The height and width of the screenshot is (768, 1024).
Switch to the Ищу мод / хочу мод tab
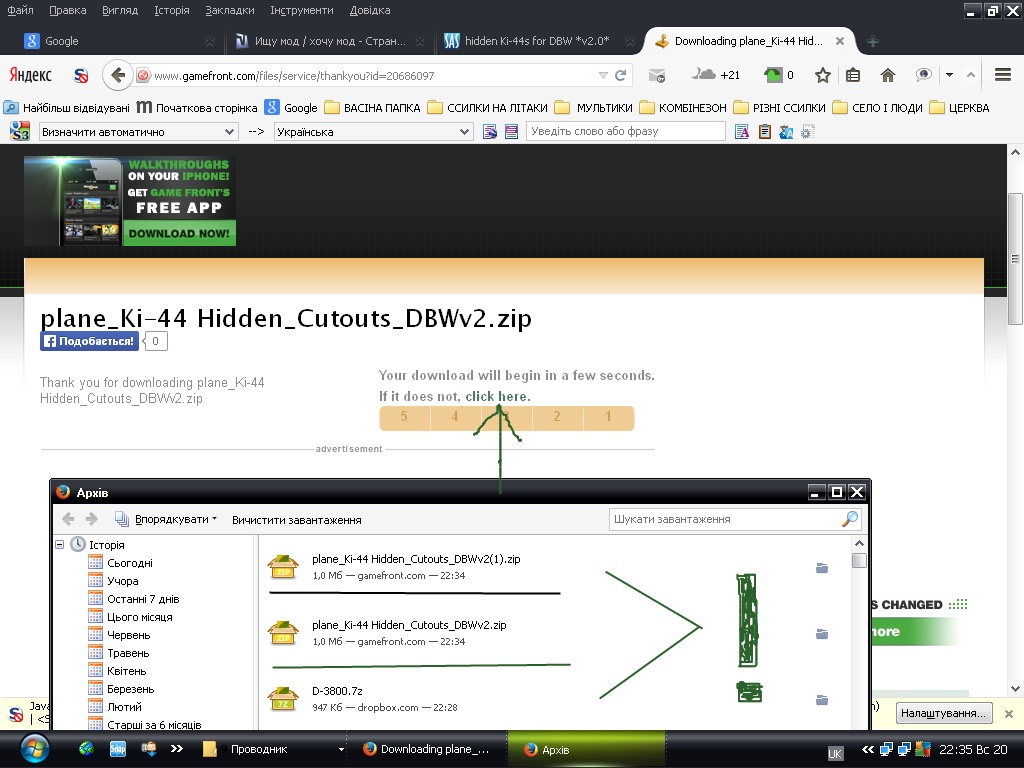click(x=330, y=41)
